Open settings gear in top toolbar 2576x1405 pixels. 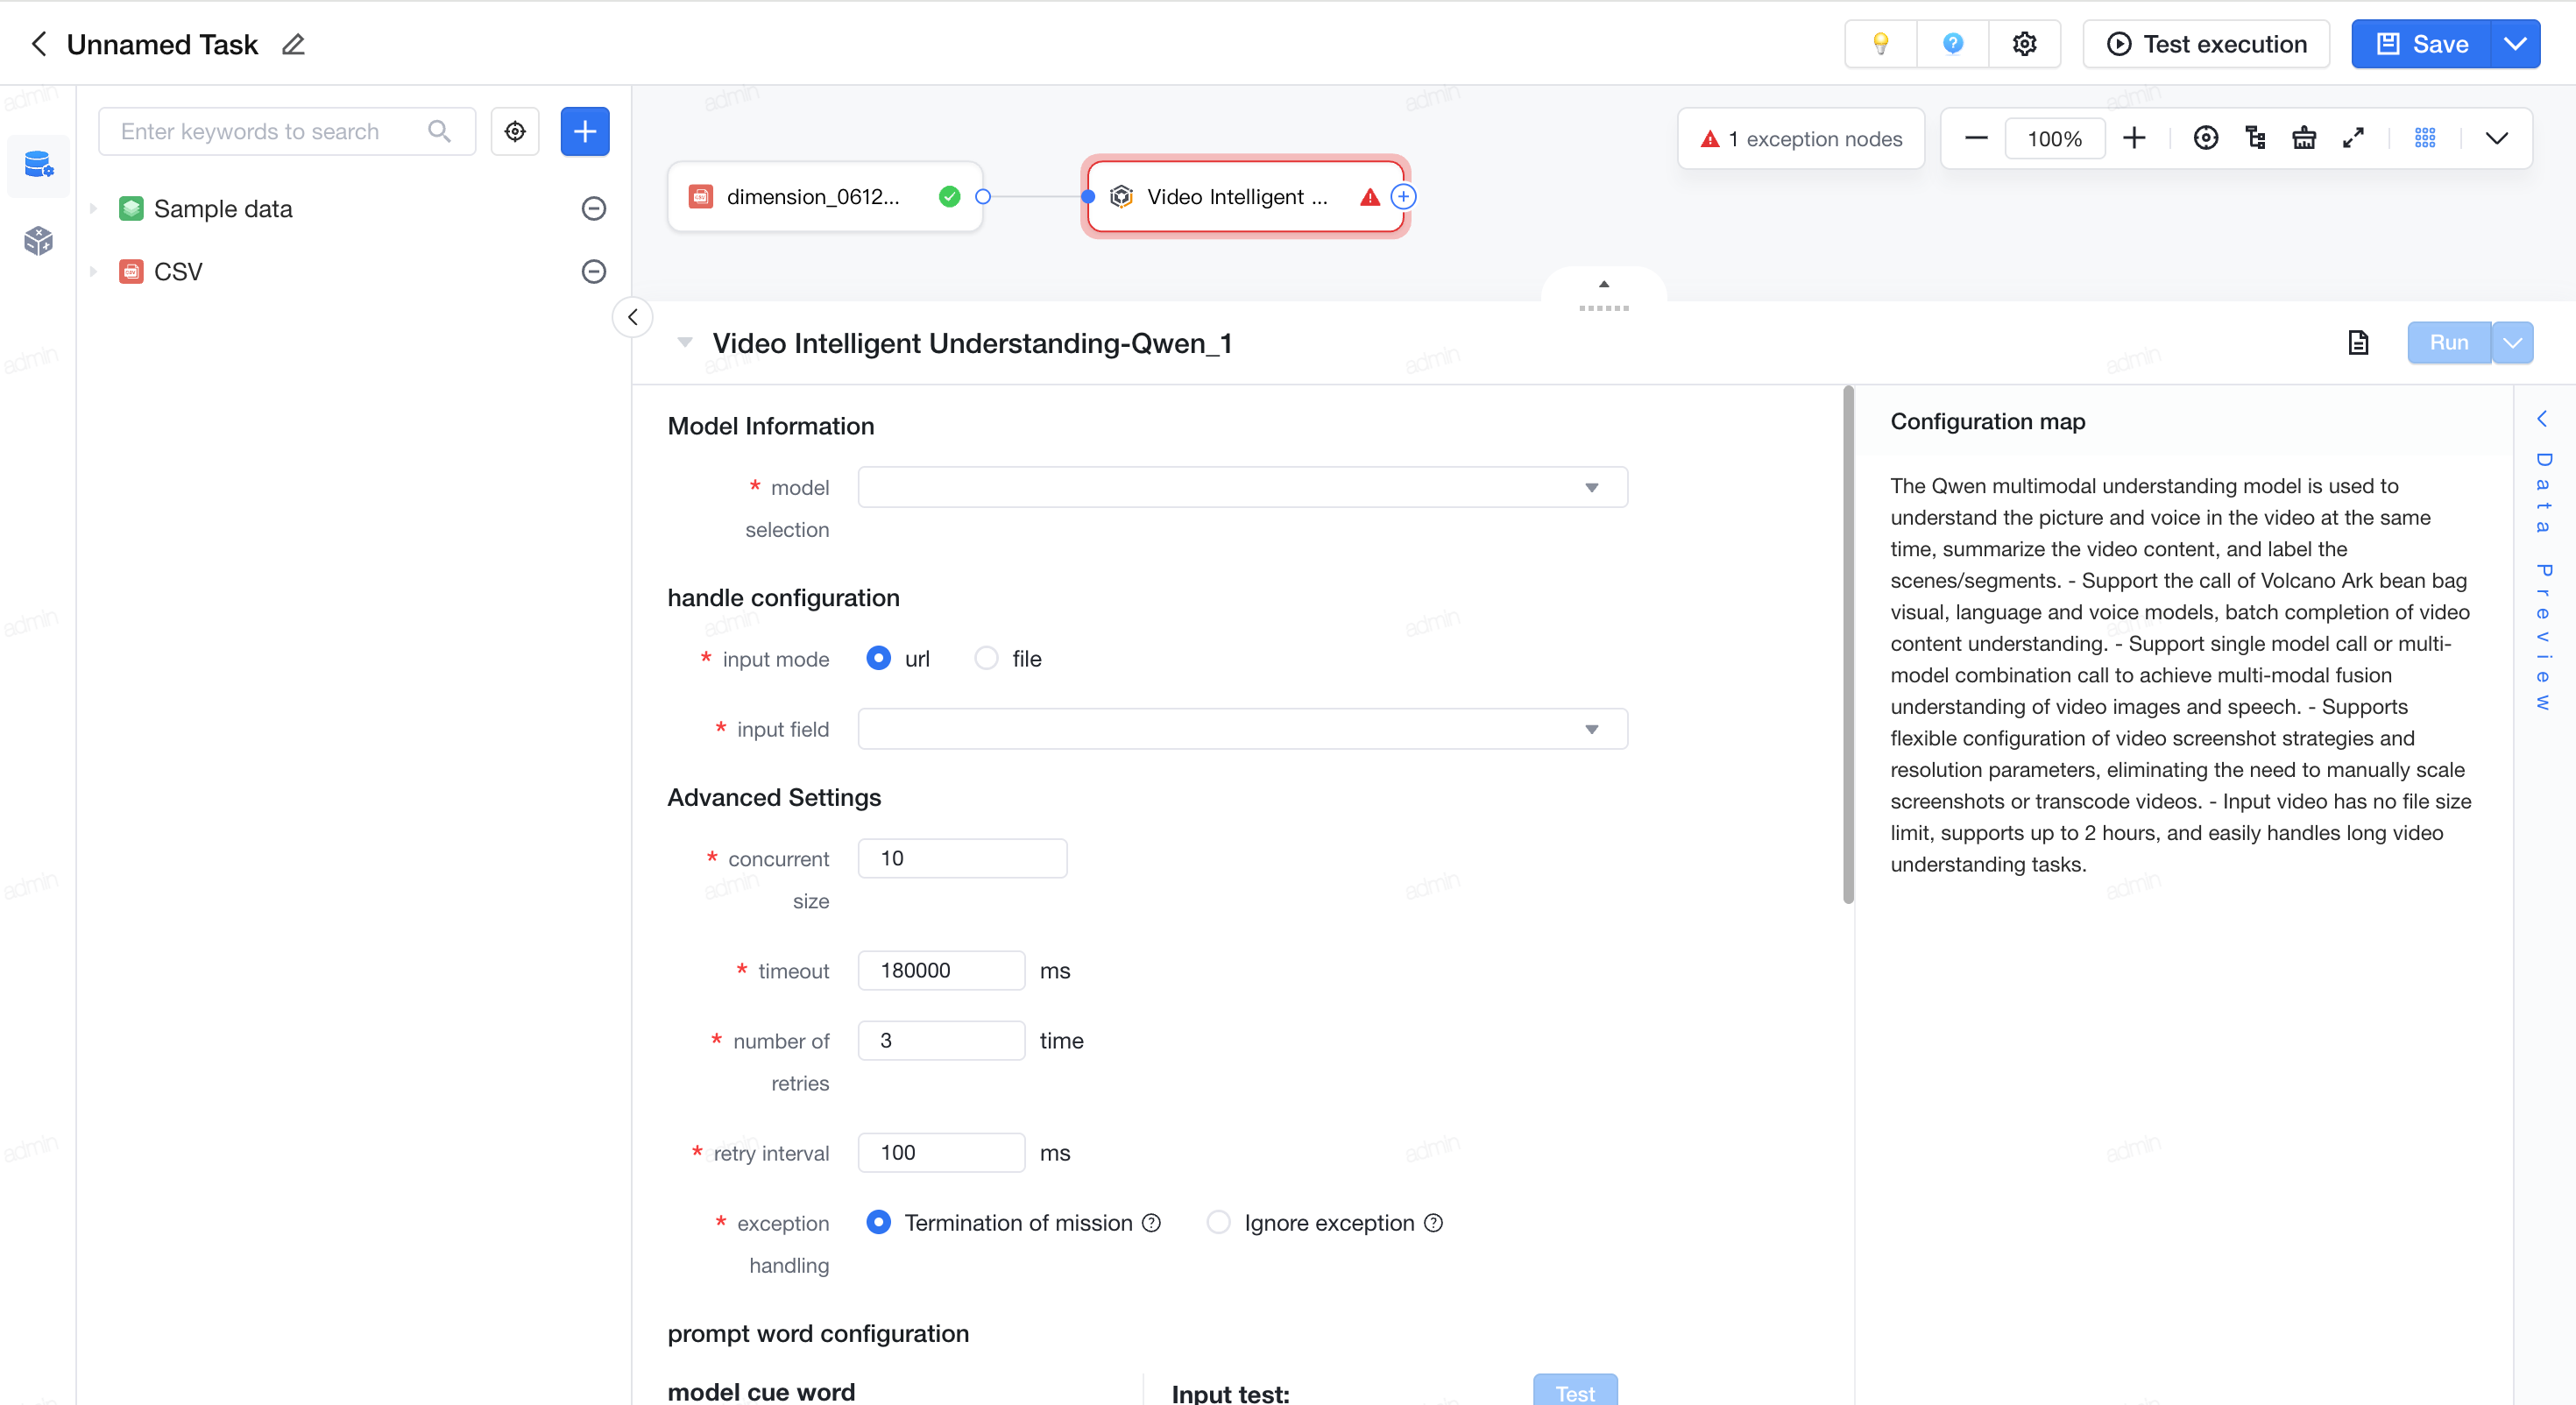coord(2024,44)
